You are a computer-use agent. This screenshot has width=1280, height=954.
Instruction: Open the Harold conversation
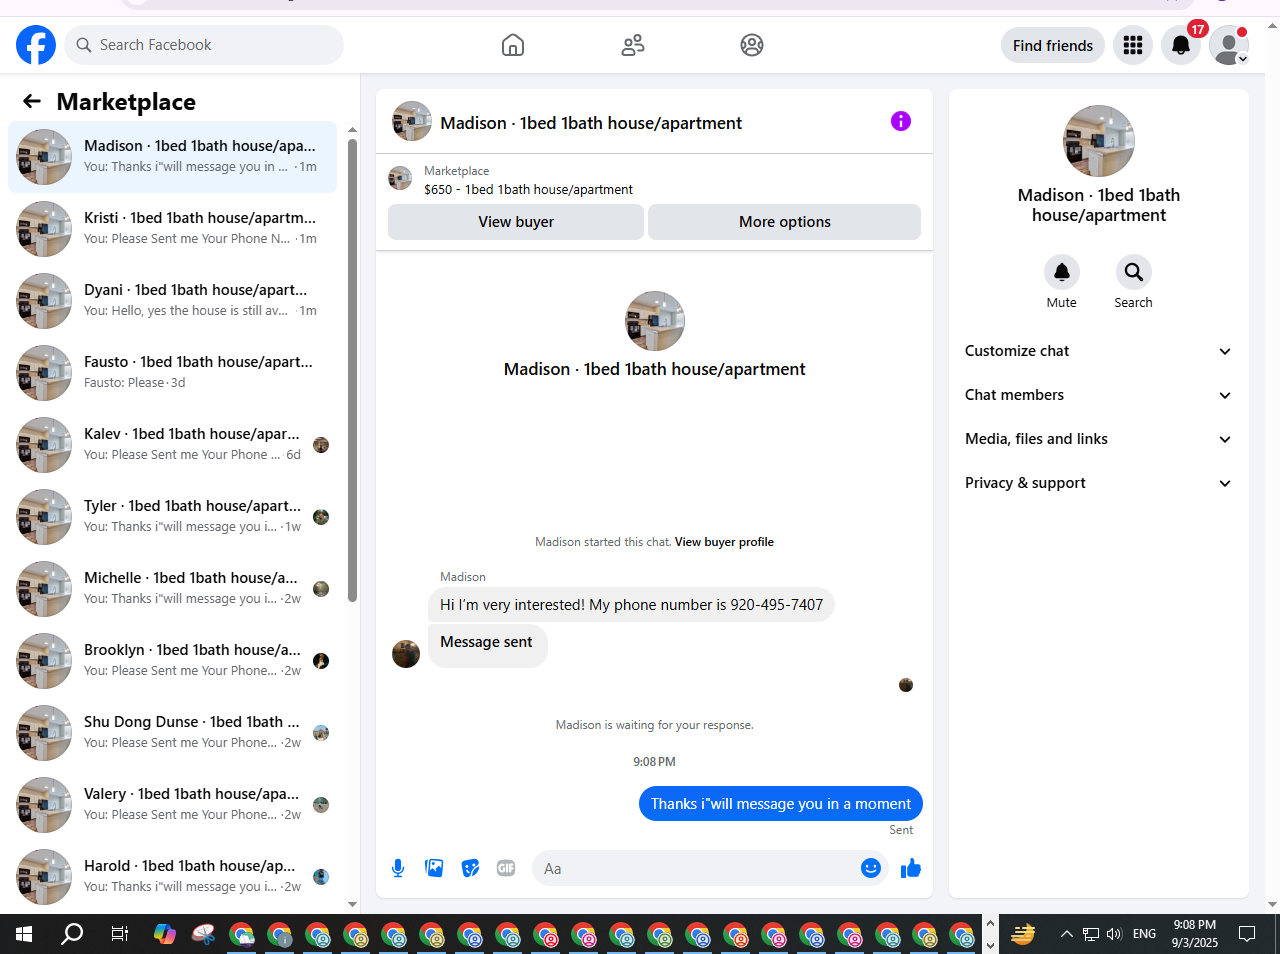(172, 877)
